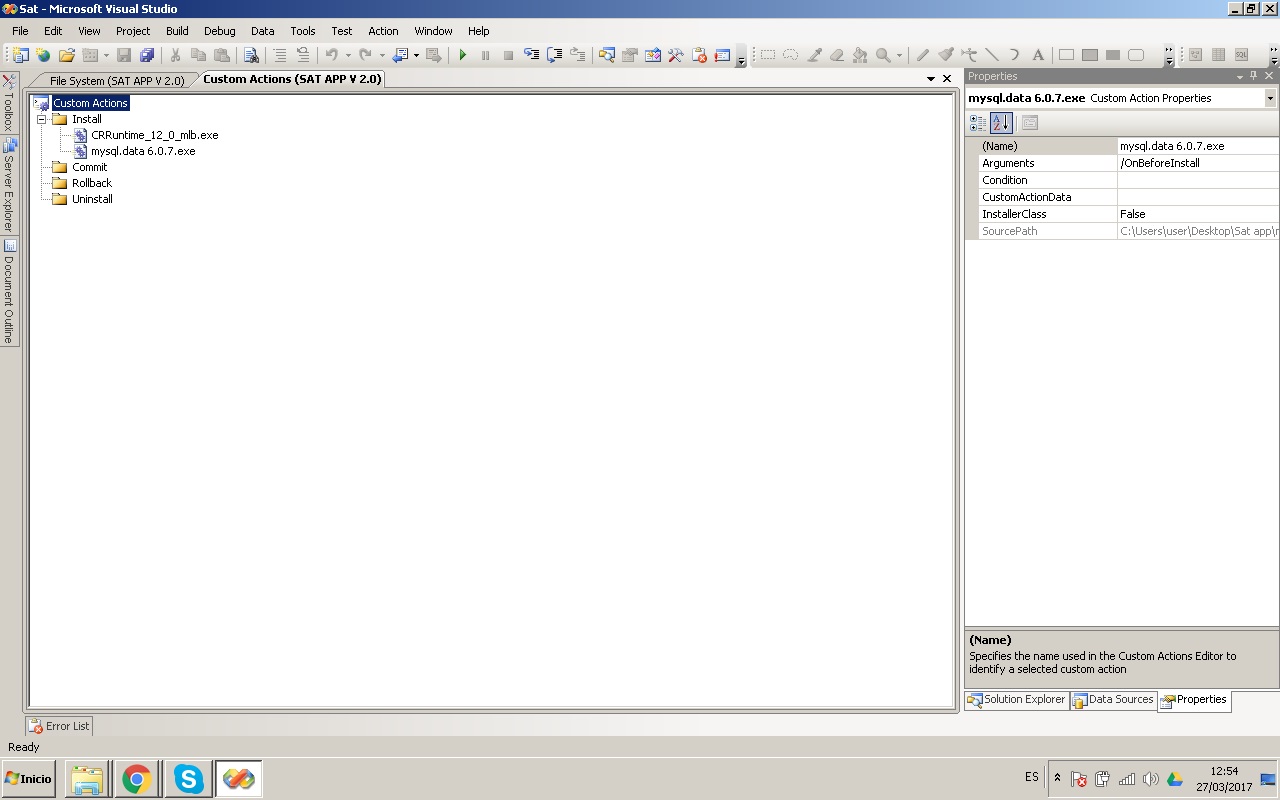
Task: Click the Save All toolbar icon
Action: pyautogui.click(x=147, y=55)
